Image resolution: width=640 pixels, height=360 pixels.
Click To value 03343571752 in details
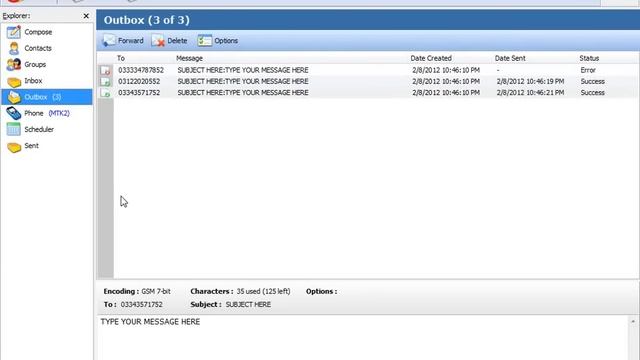142,304
